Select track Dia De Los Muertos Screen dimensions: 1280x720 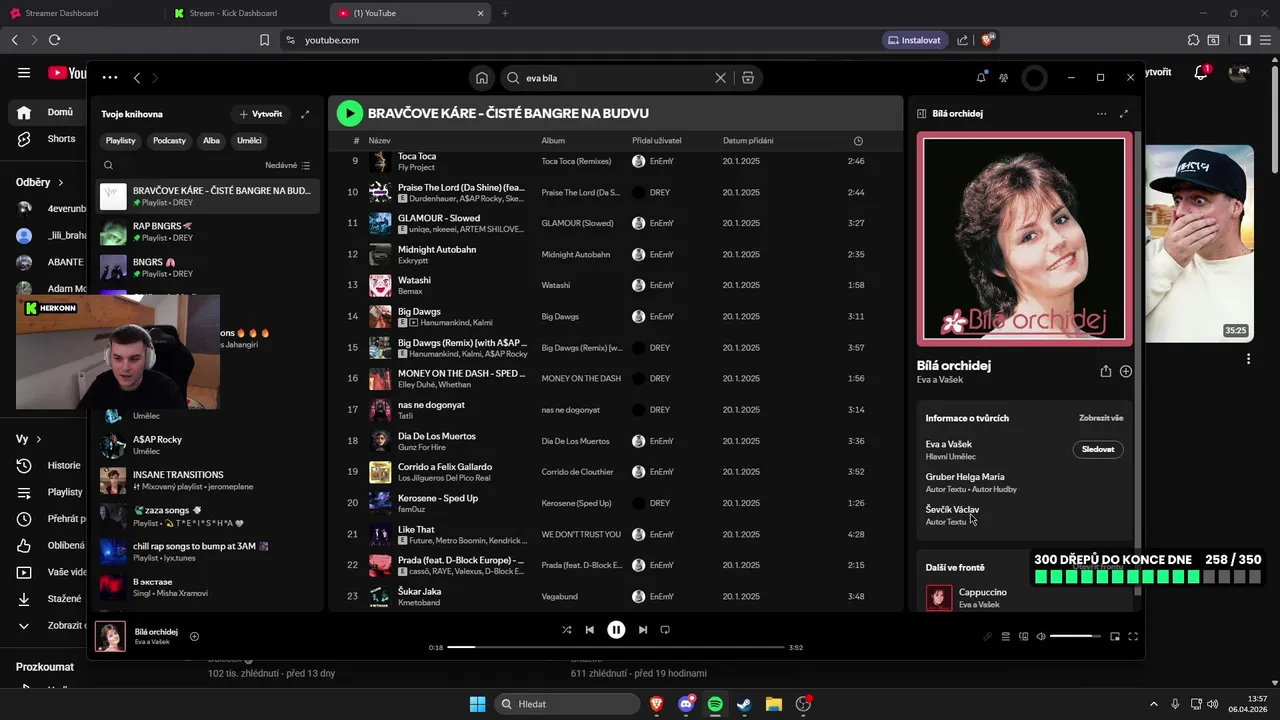coord(615,441)
